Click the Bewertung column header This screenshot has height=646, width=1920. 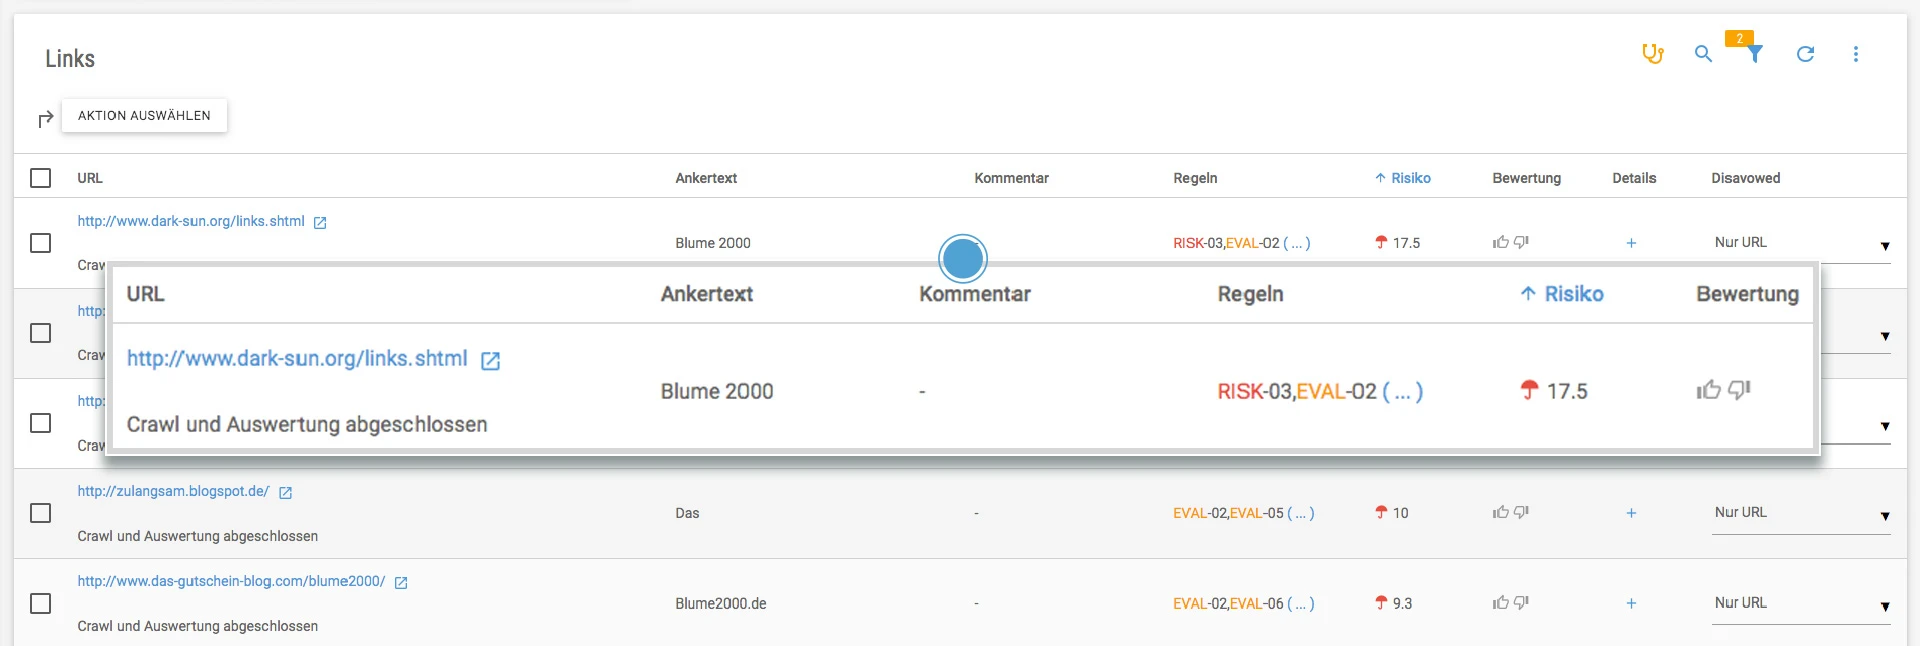click(x=1526, y=178)
